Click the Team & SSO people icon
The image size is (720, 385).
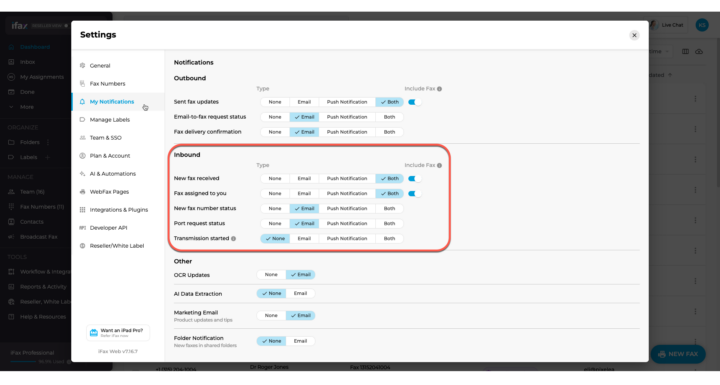click(83, 137)
